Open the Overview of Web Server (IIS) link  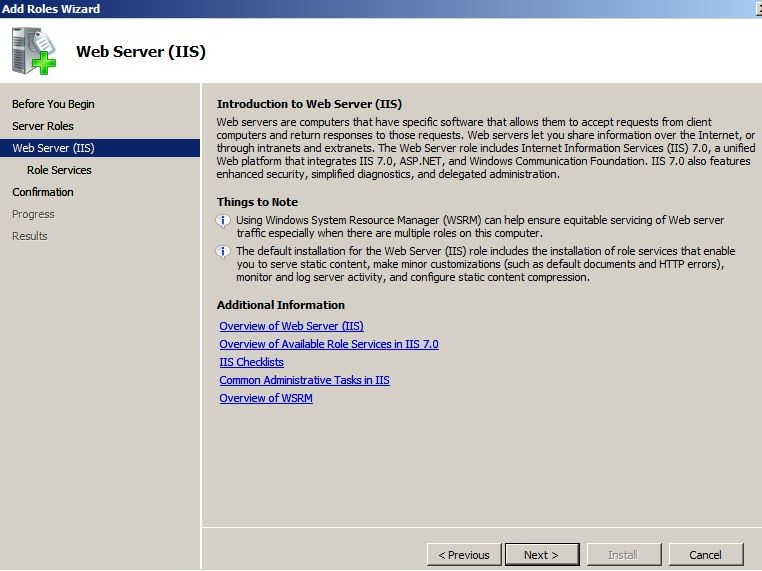(292, 326)
